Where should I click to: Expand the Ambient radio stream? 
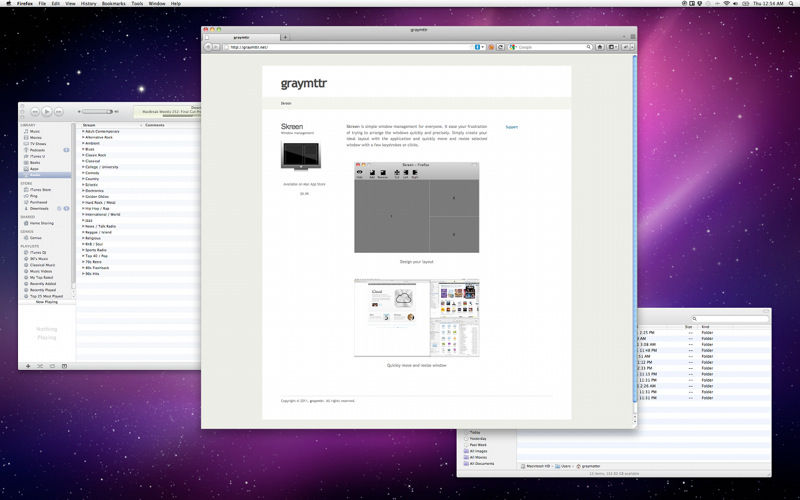click(x=83, y=143)
